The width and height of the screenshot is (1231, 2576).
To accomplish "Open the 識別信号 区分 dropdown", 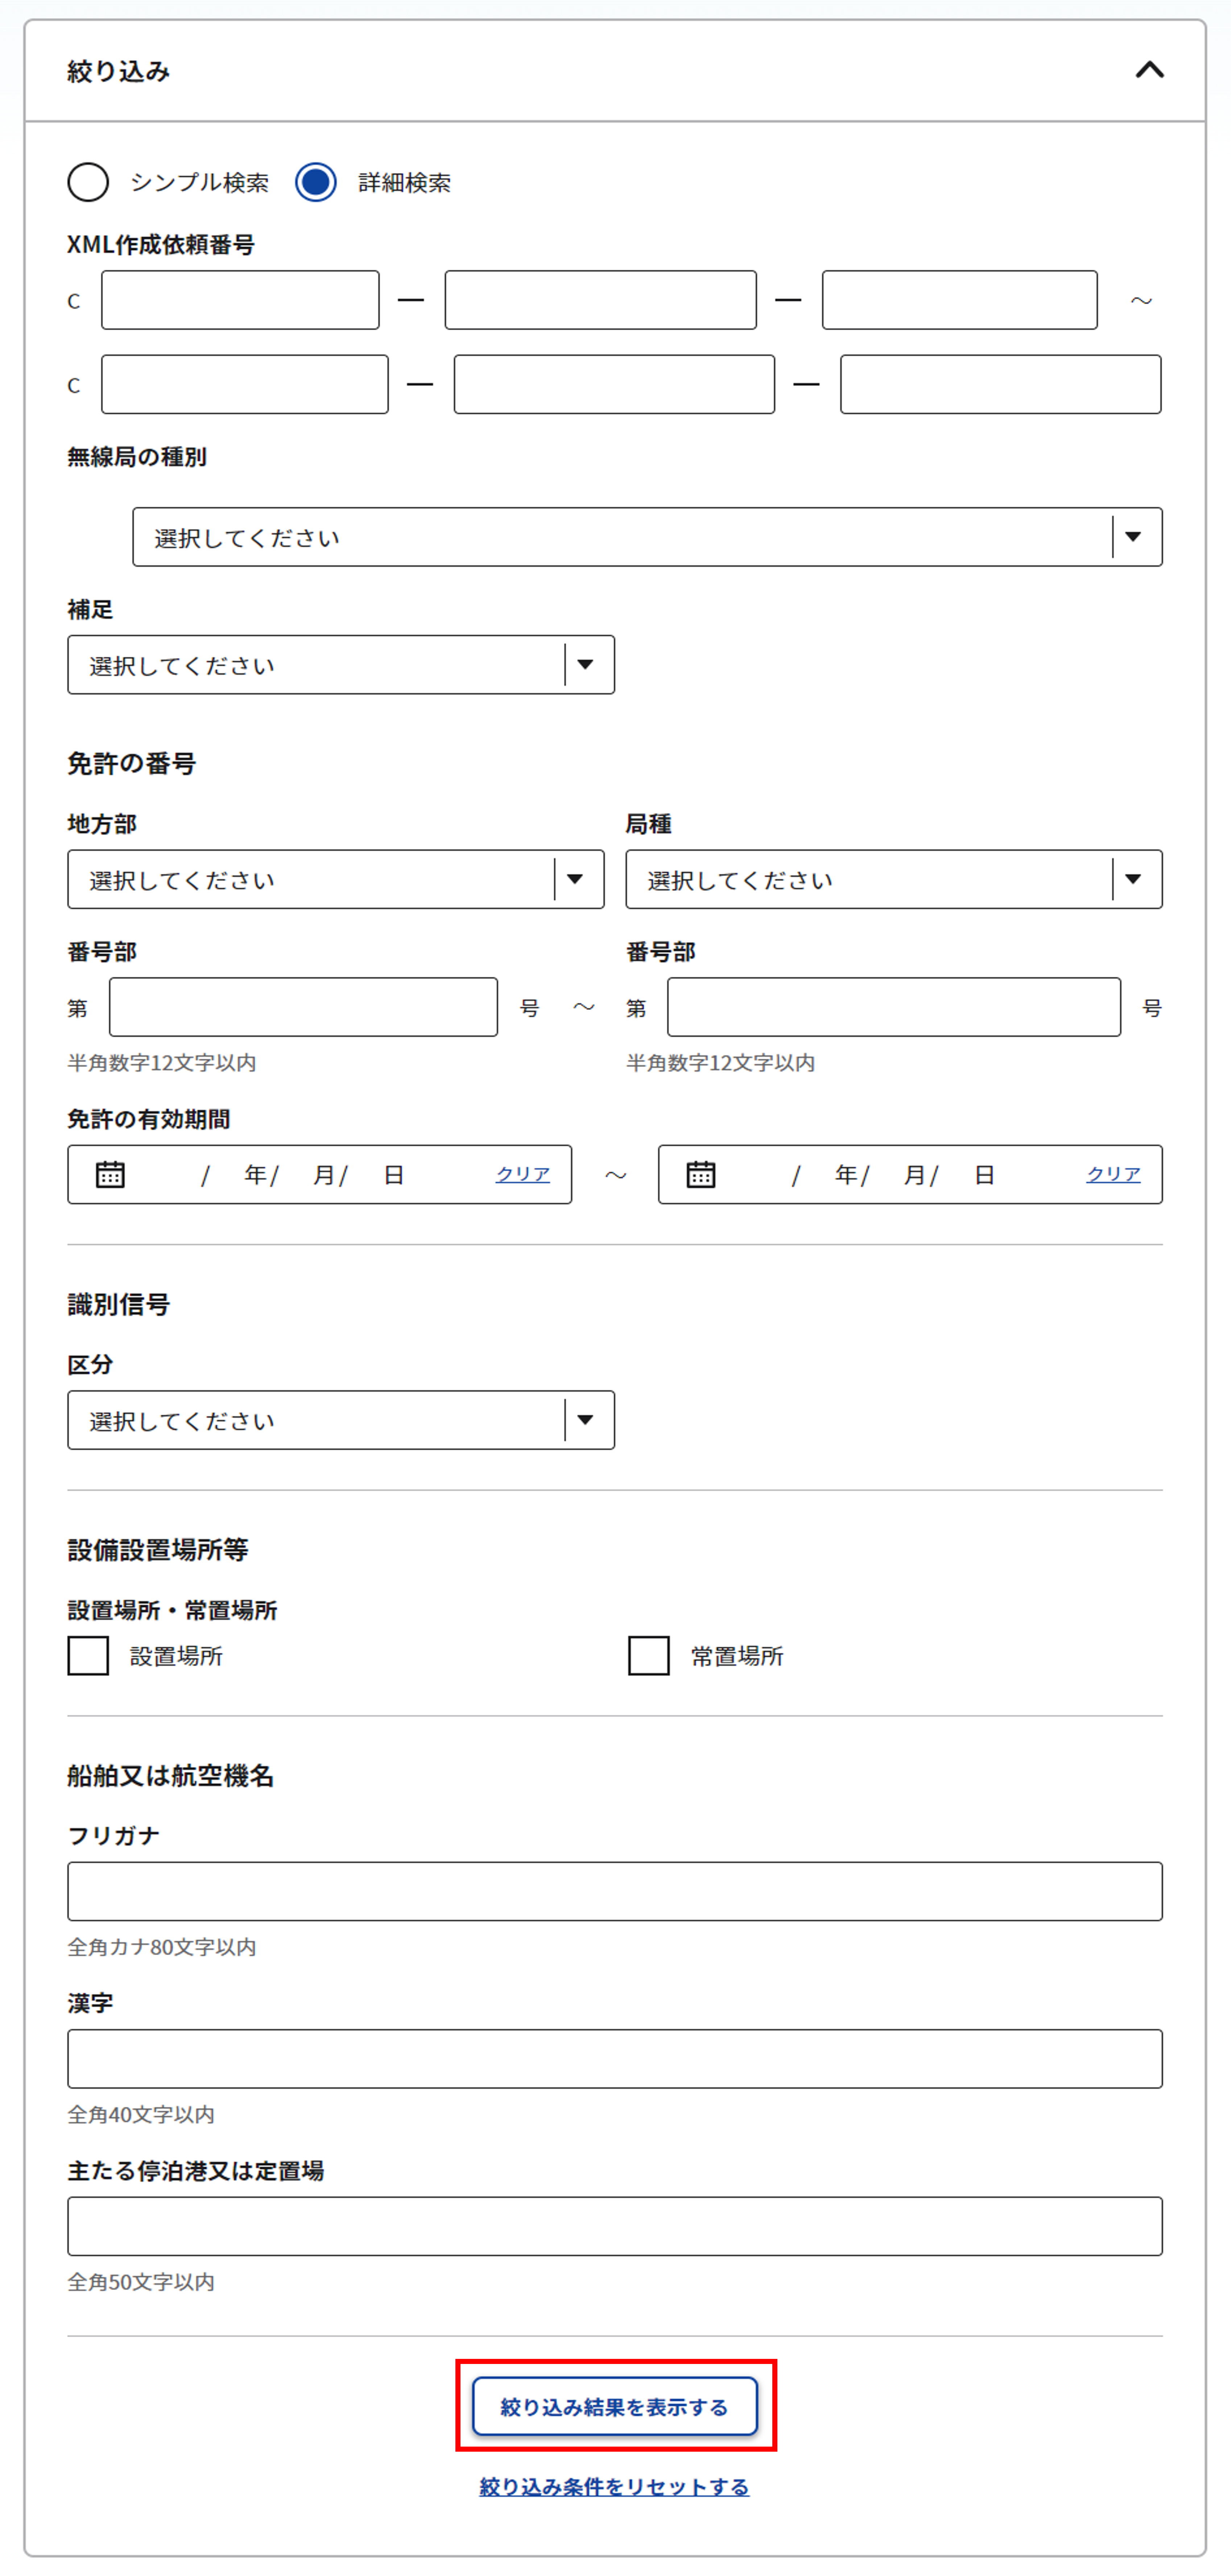I will (x=341, y=1420).
